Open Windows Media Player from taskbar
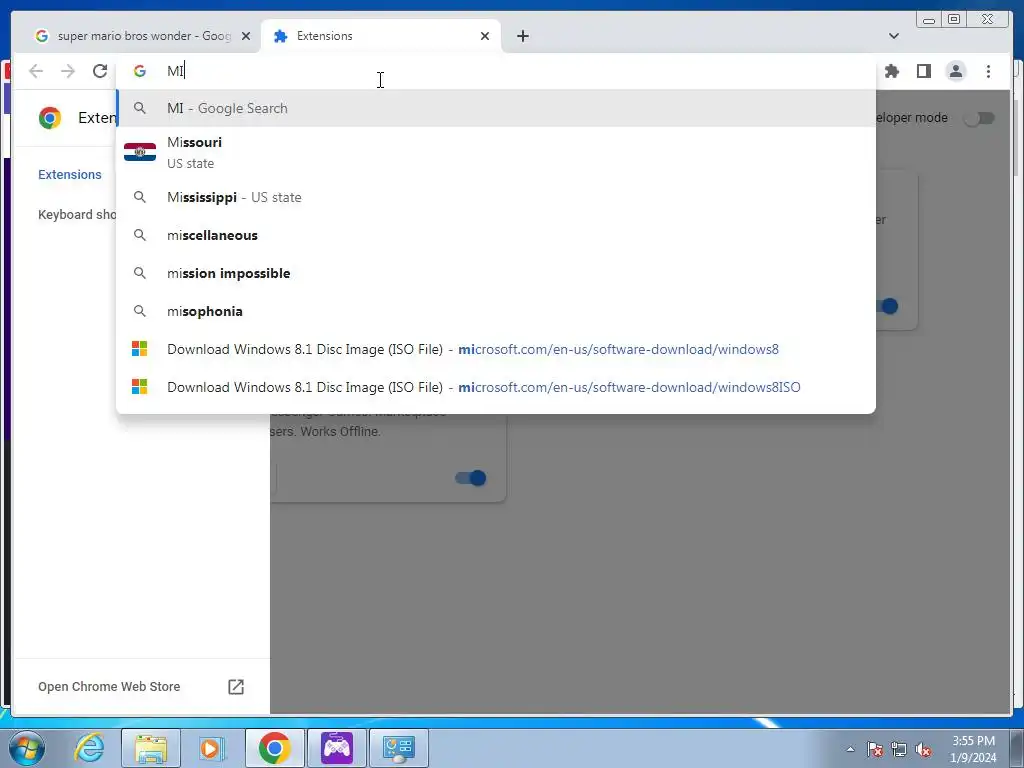 point(212,748)
